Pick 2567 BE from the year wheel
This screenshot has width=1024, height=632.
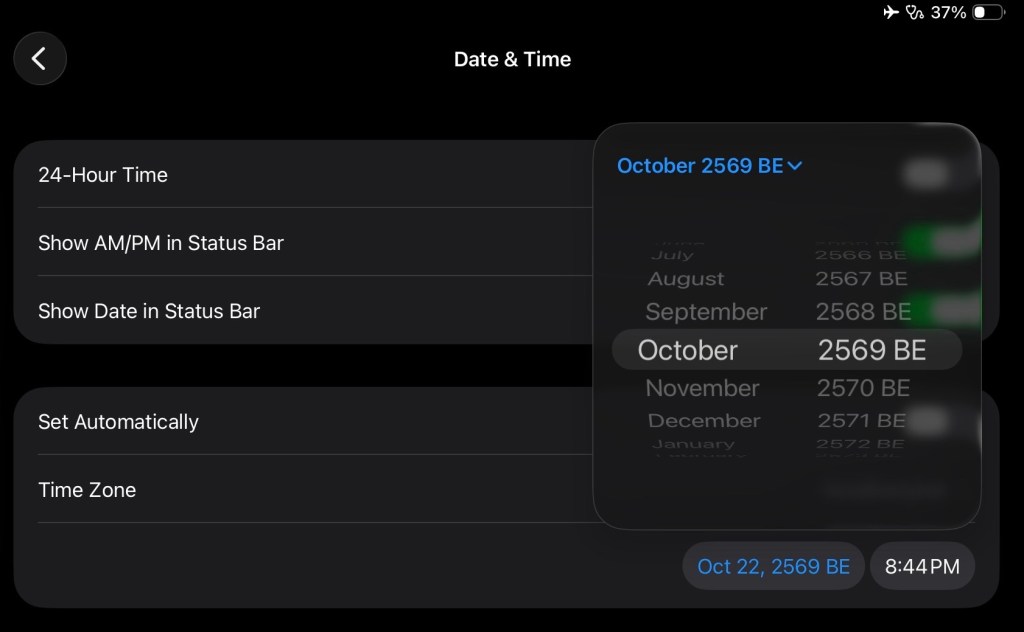861,279
